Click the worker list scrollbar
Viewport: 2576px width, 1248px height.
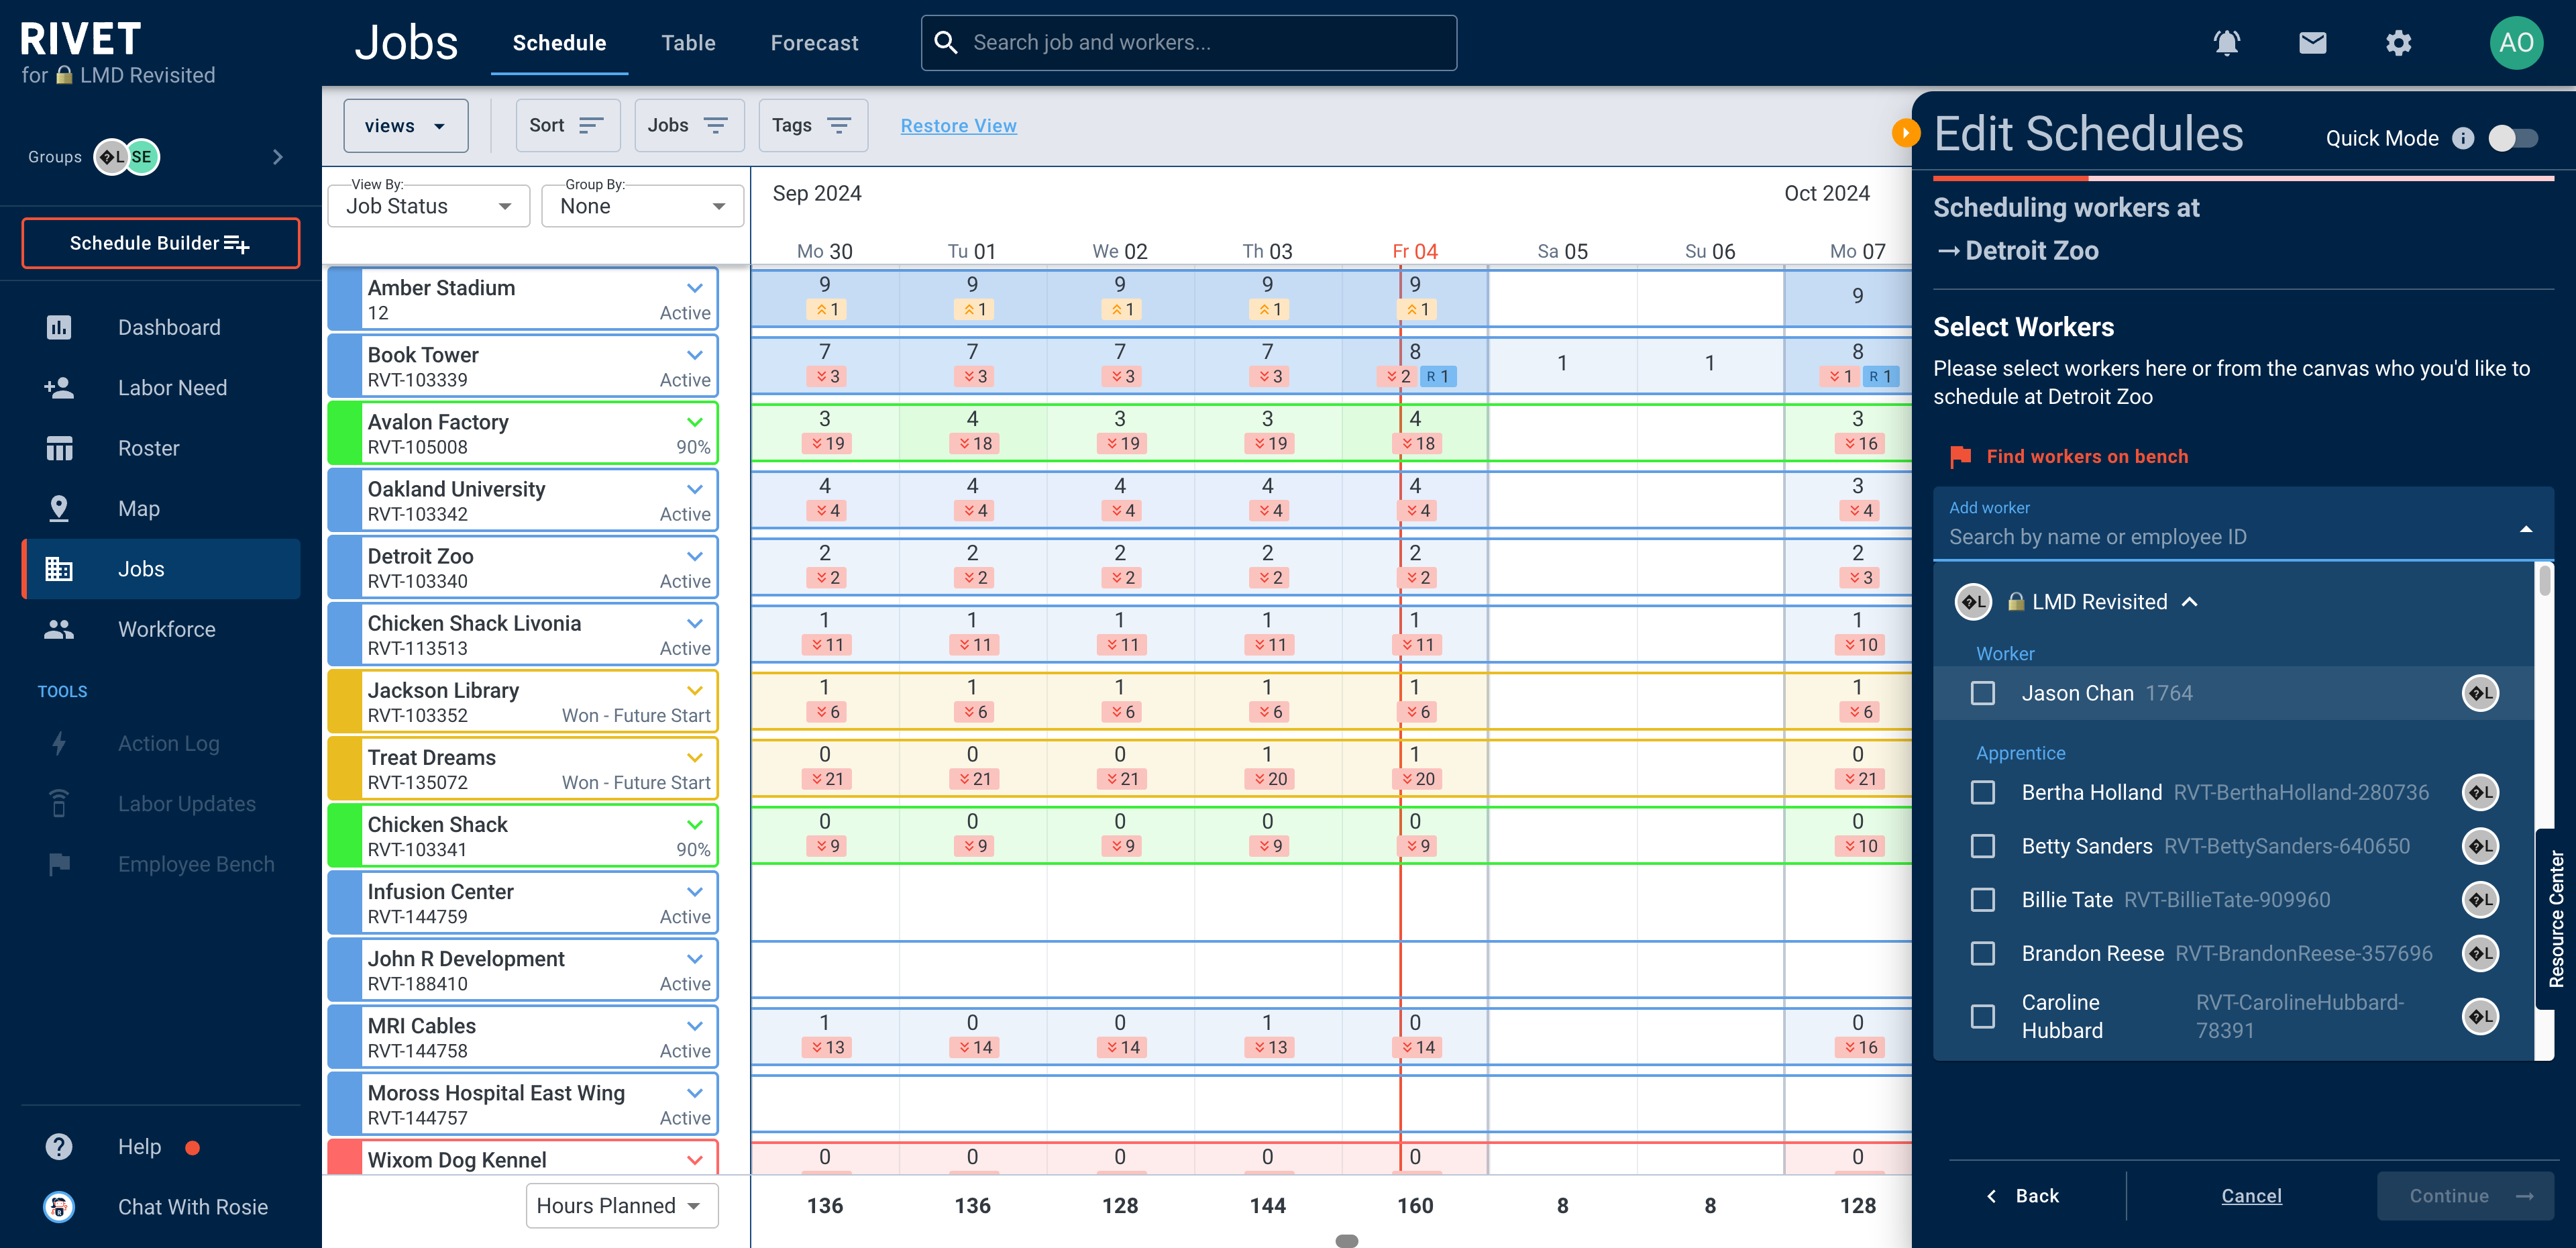tap(2544, 582)
